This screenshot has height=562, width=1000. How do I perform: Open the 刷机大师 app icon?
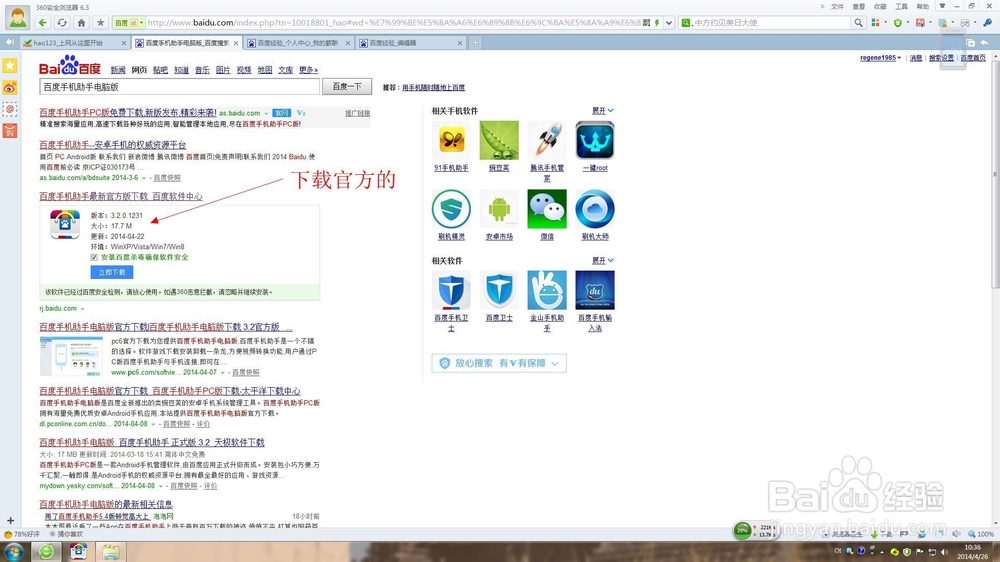click(x=595, y=209)
